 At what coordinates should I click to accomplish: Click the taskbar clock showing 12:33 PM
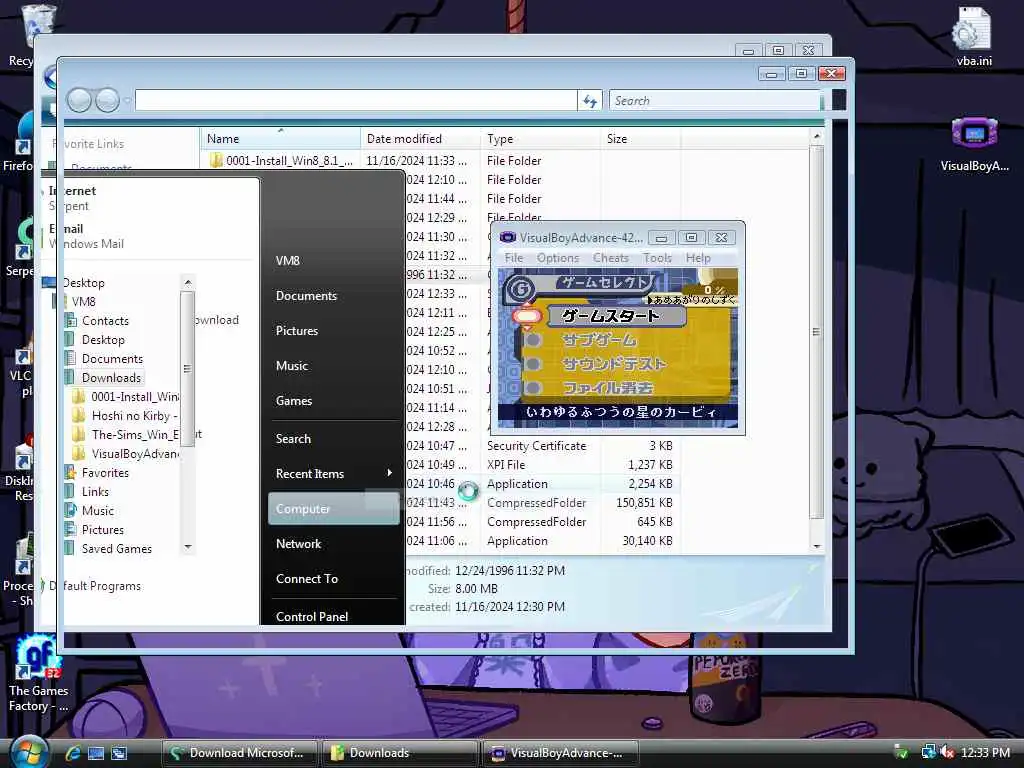pos(985,752)
